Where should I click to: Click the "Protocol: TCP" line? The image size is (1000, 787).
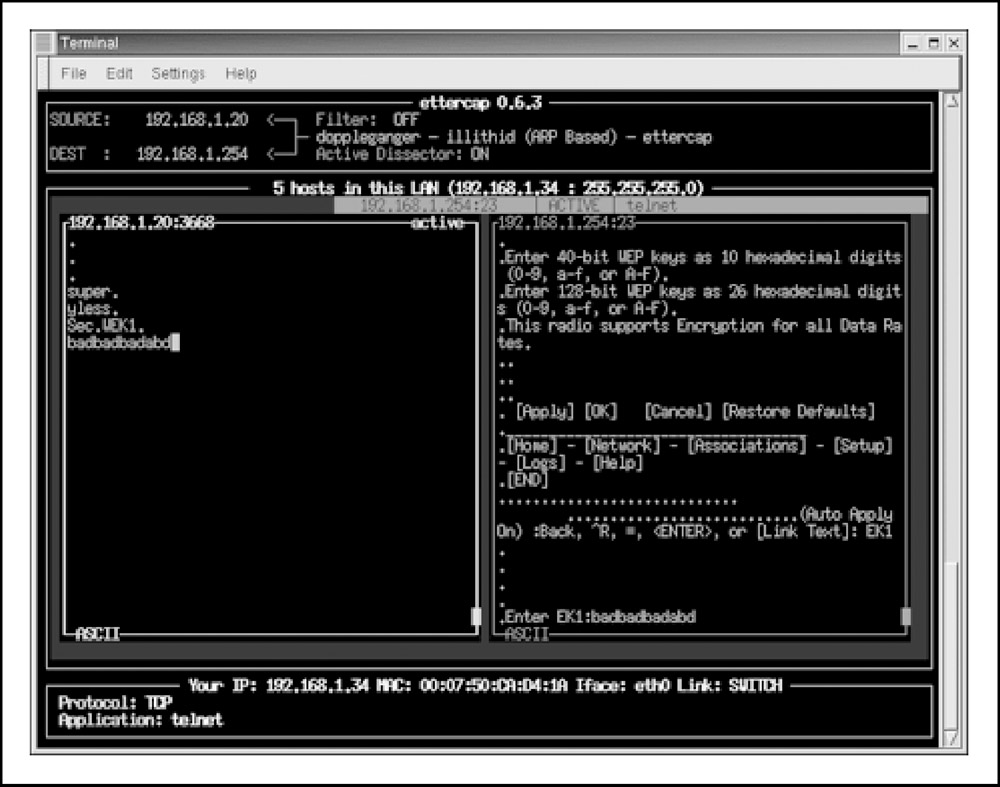click(115, 703)
